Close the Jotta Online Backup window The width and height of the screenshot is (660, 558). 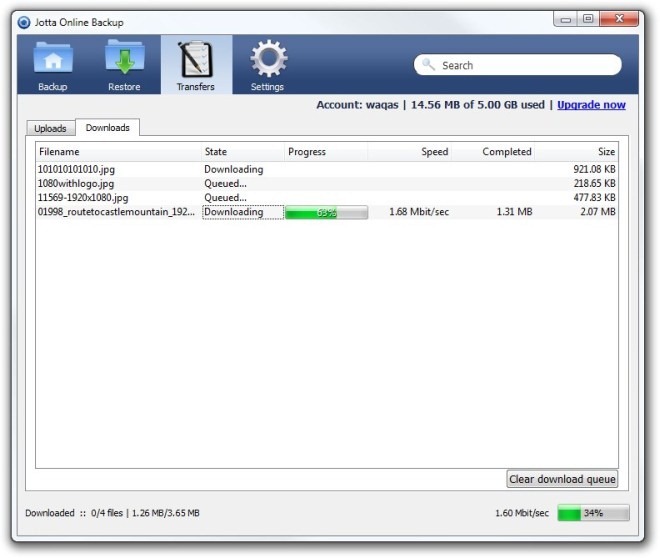[x=619, y=19]
